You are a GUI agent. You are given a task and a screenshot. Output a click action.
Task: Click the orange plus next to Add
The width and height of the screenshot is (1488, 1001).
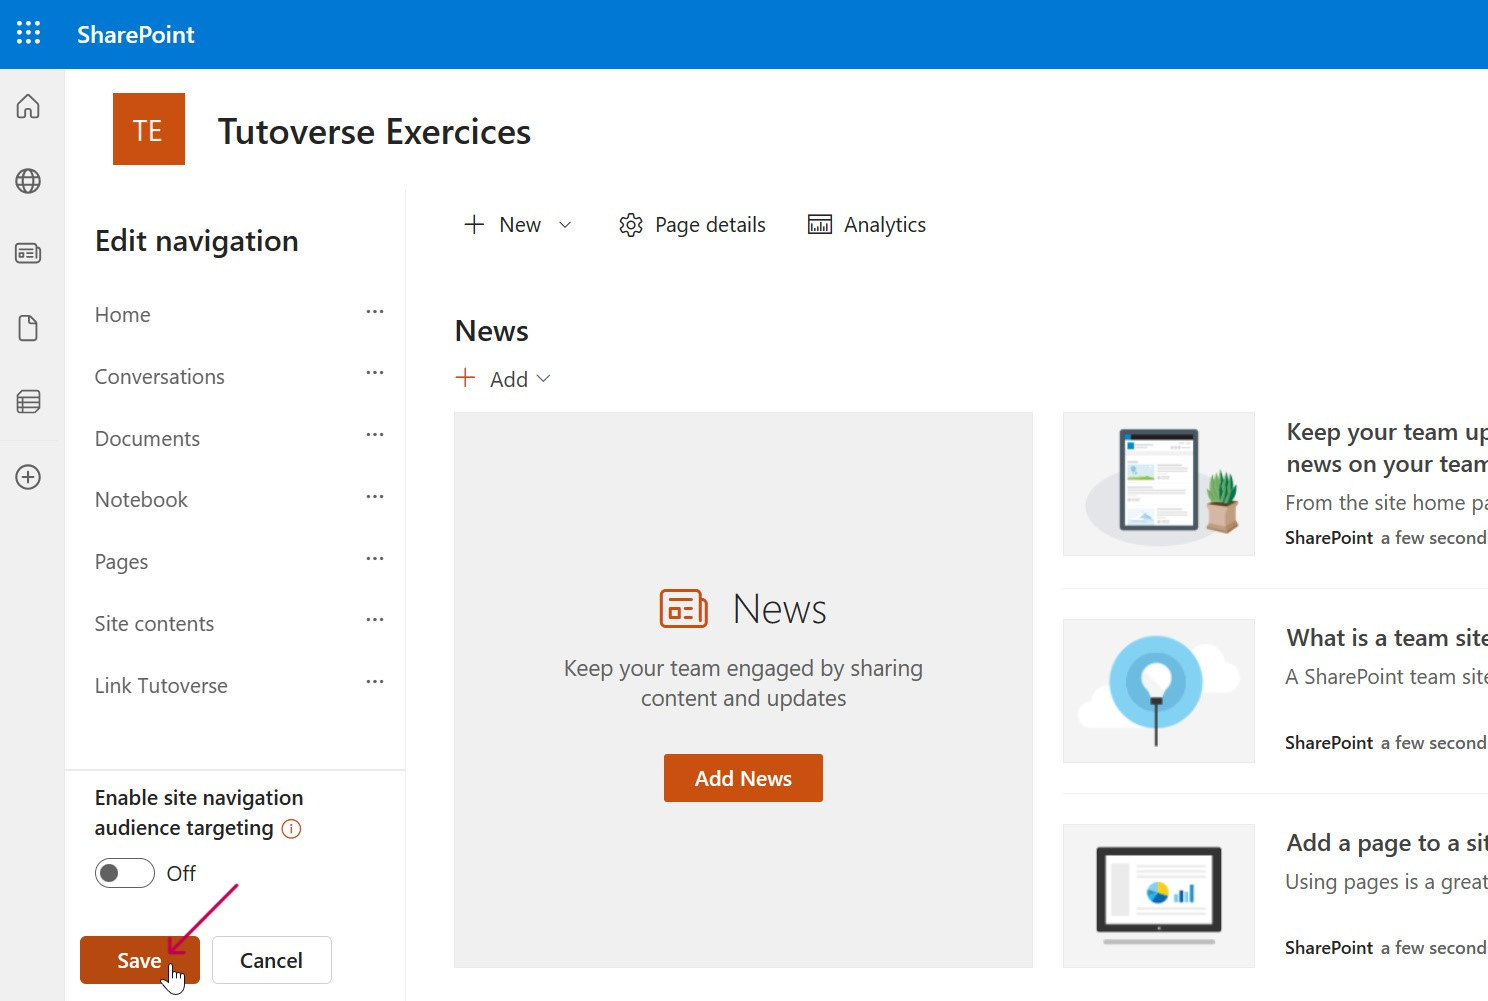tap(465, 378)
